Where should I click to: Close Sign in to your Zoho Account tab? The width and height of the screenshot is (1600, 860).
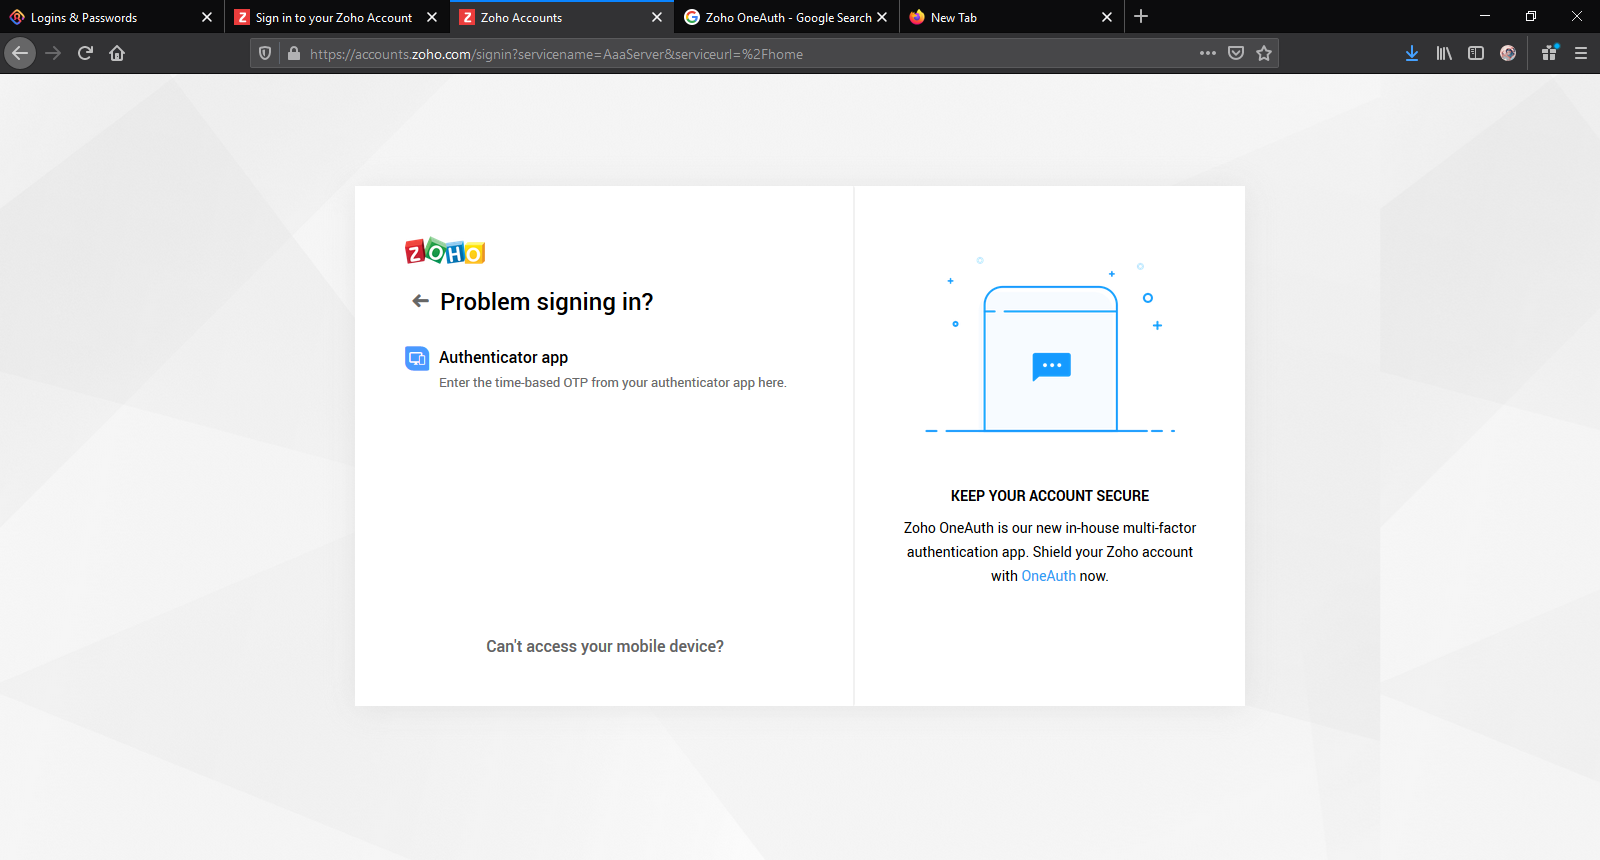432,17
